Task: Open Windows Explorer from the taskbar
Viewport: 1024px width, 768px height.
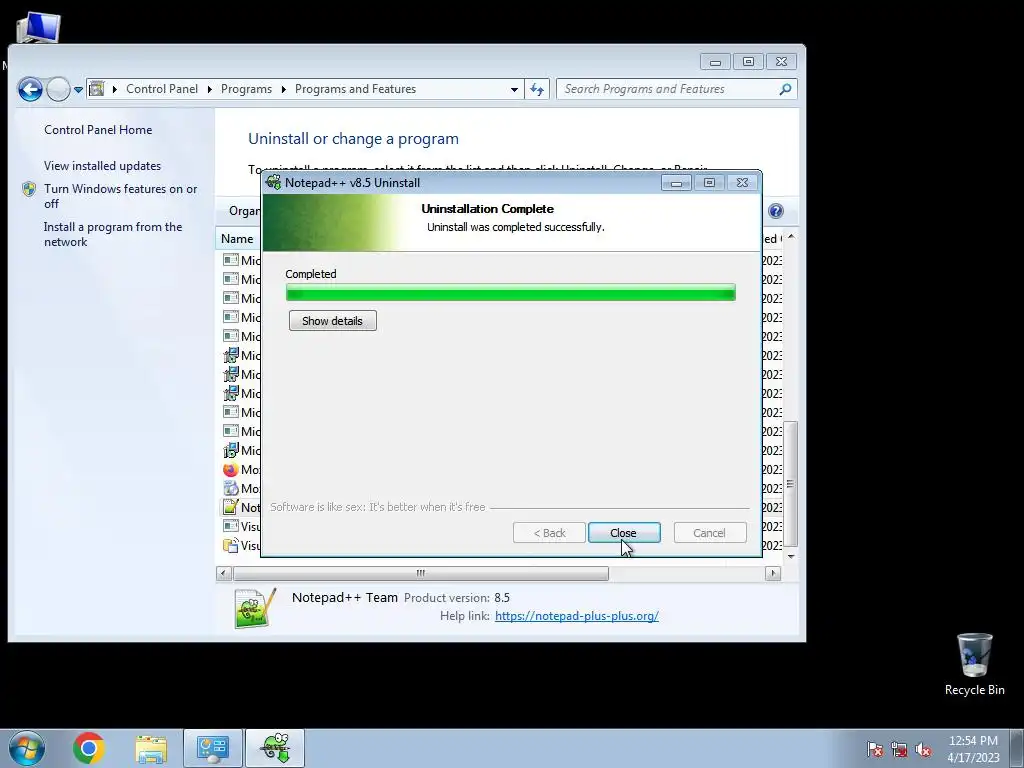Action: (151, 748)
